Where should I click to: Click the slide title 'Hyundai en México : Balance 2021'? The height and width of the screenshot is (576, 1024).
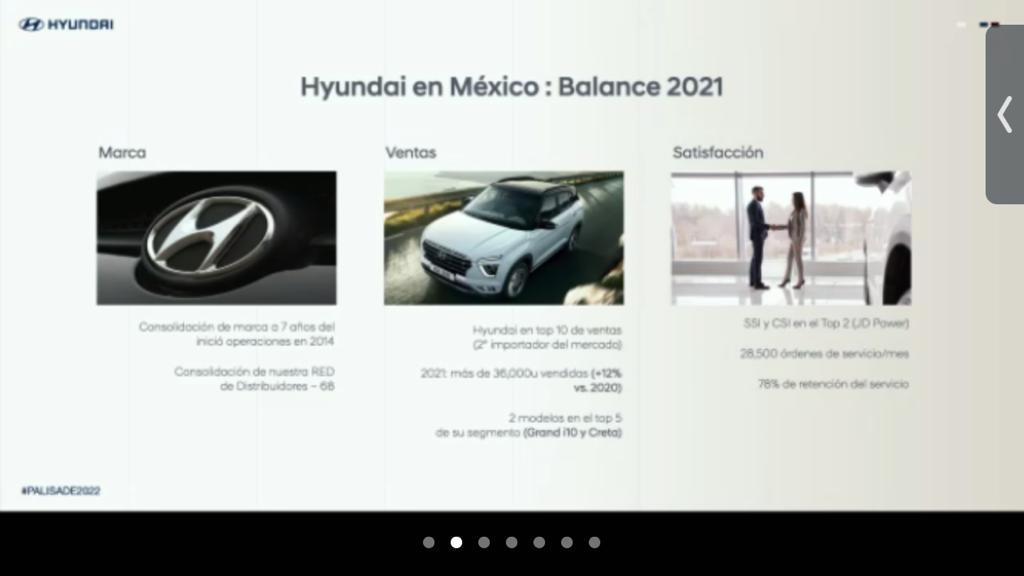pyautogui.click(x=511, y=86)
